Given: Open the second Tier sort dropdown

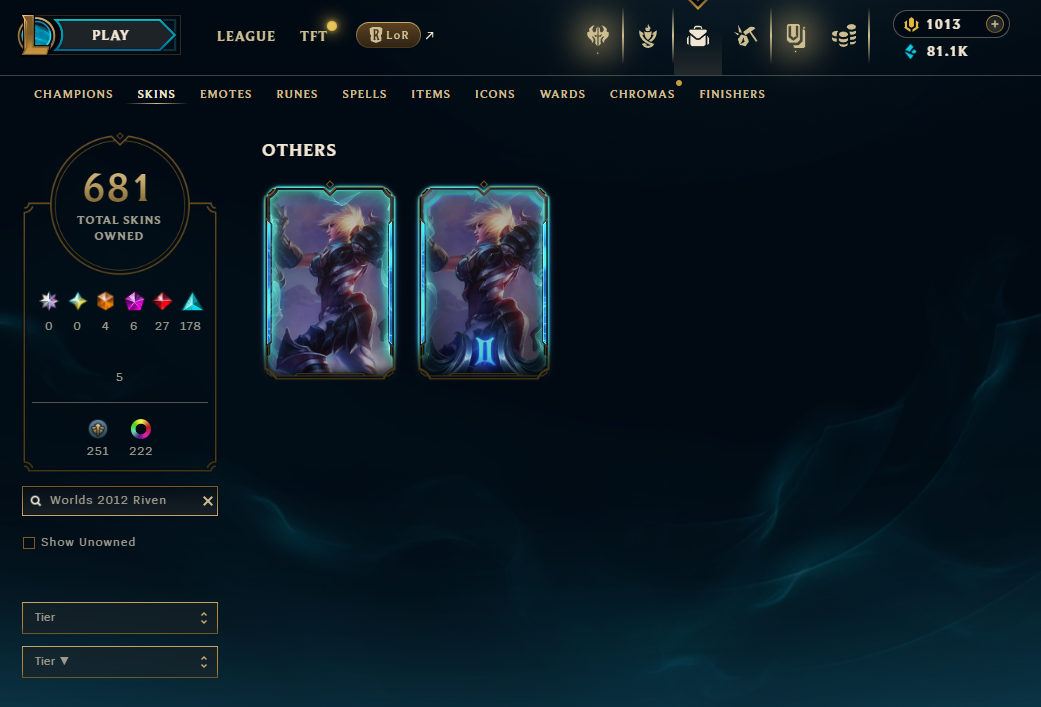Looking at the screenshot, I should point(120,662).
